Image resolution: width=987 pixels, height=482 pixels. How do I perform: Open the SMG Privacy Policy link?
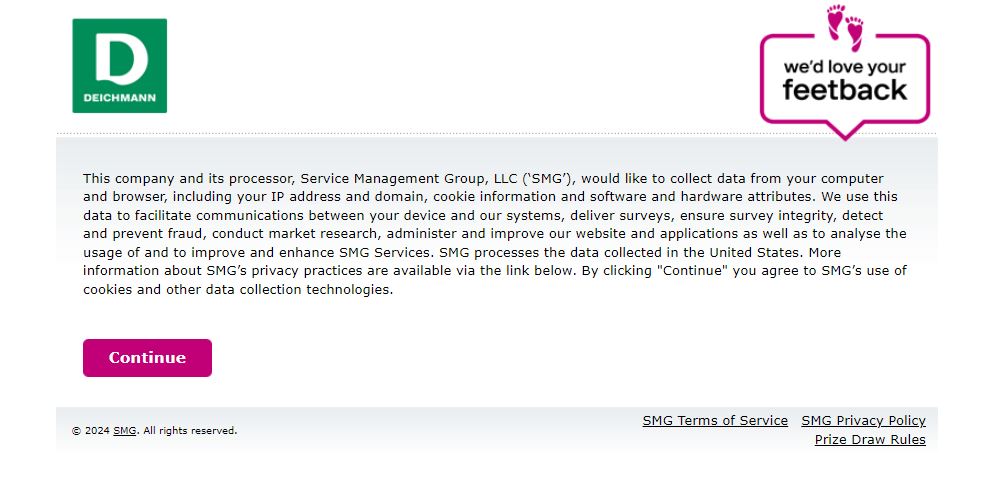(x=864, y=420)
